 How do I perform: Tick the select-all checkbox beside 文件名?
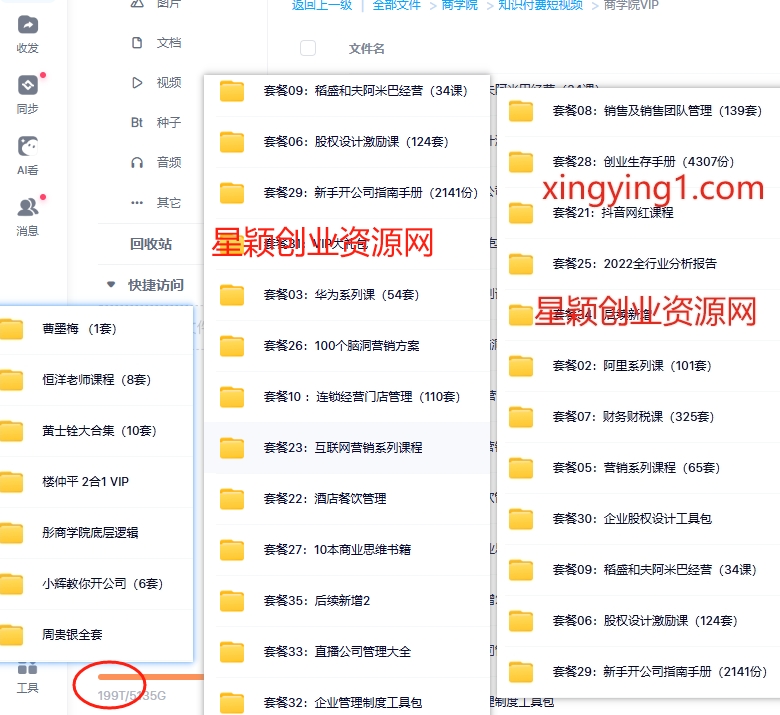click(308, 48)
